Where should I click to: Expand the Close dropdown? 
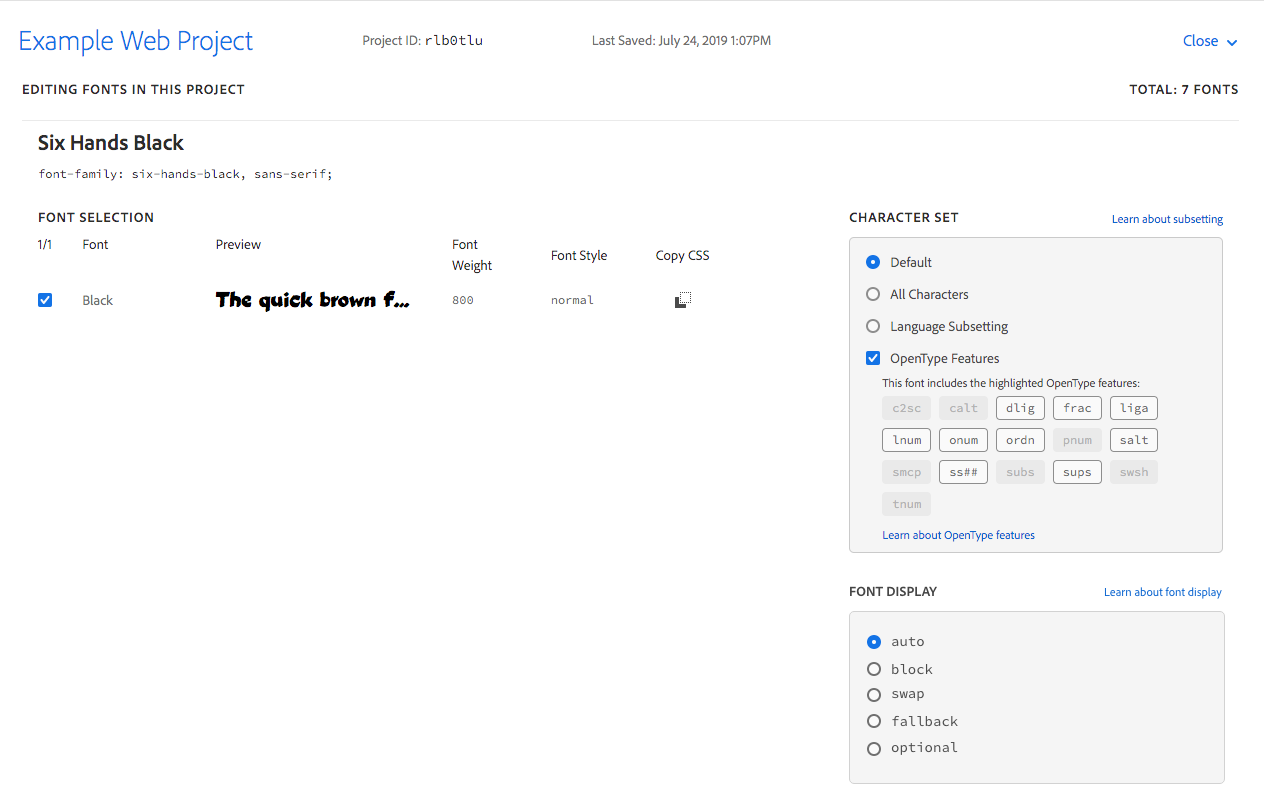click(x=1209, y=41)
